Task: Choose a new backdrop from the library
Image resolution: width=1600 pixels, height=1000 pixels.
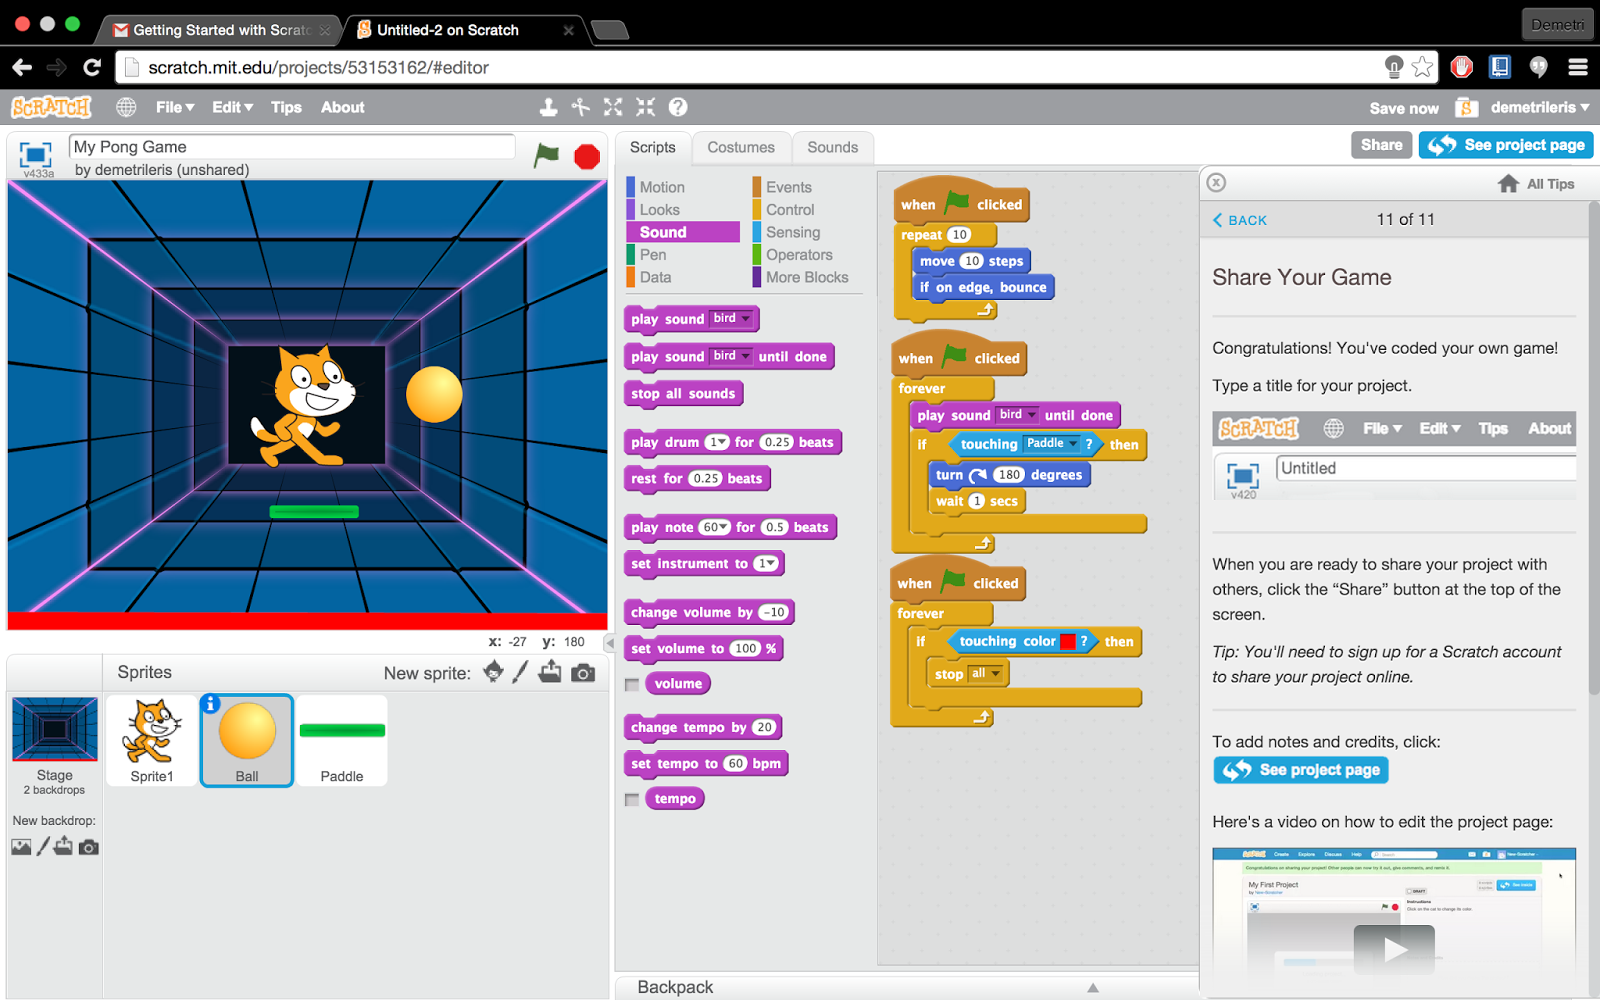Action: tap(21, 847)
